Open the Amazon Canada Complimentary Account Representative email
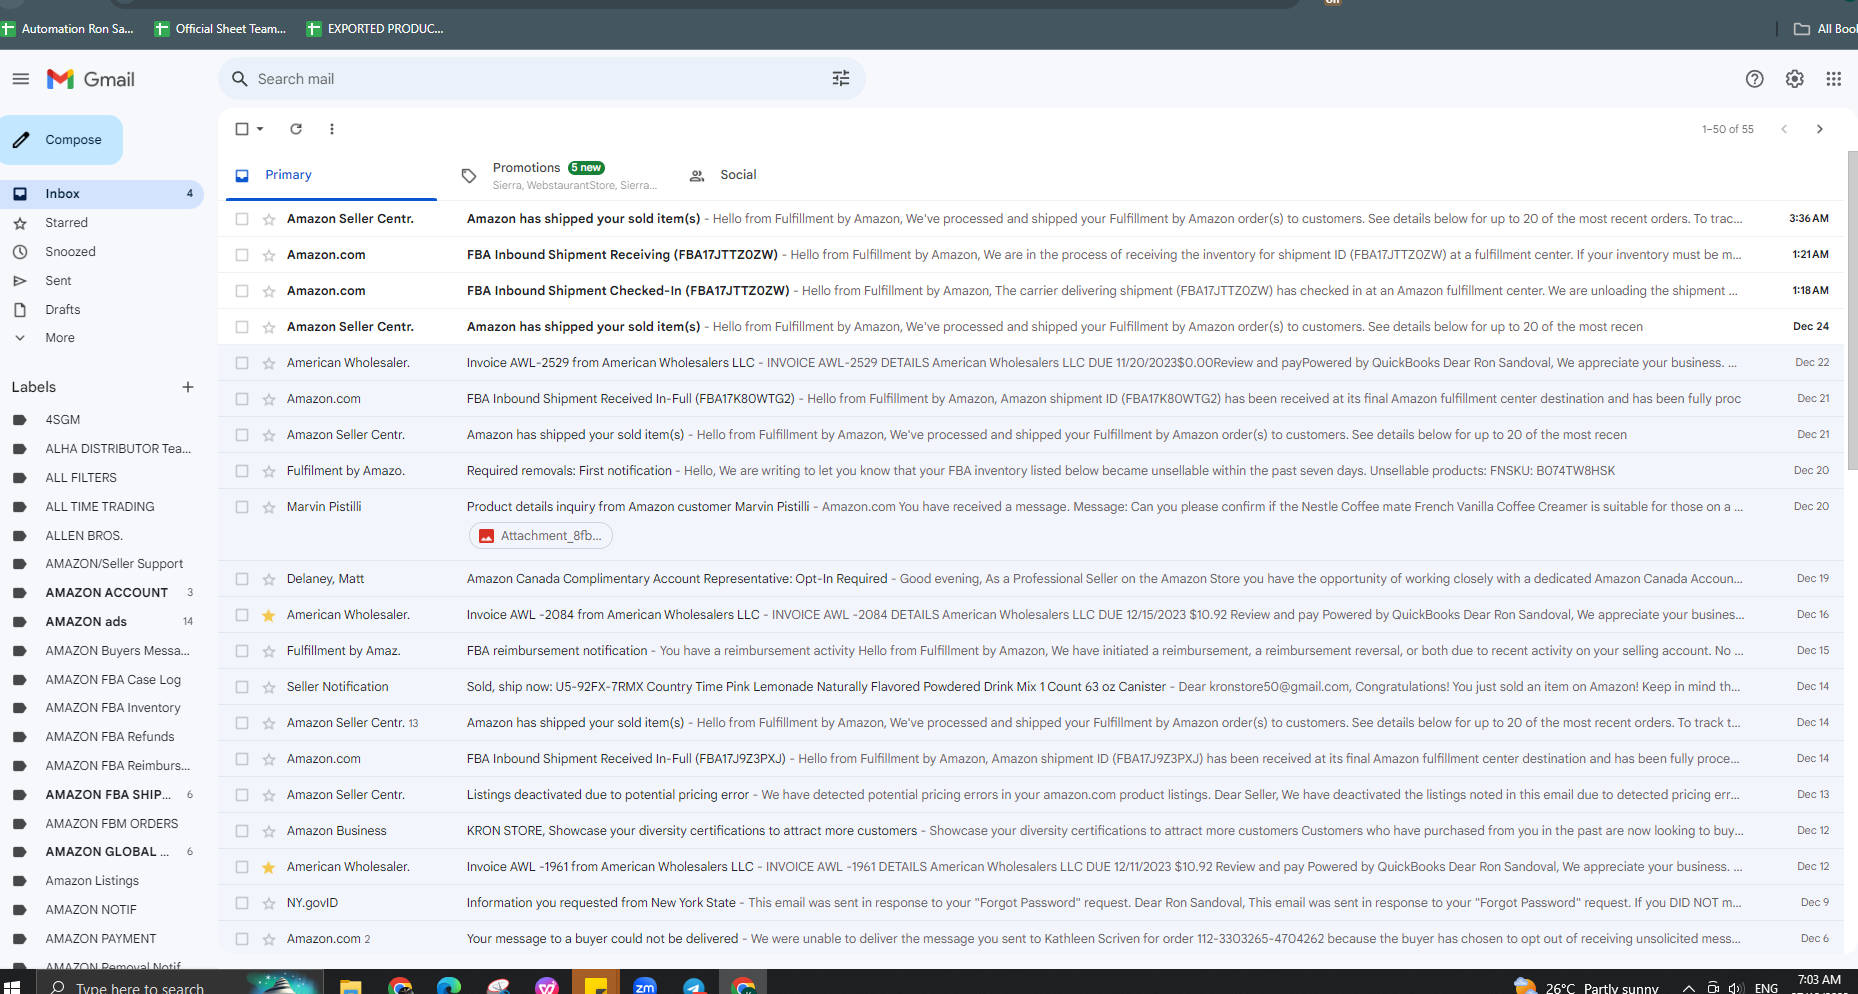This screenshot has height=994, width=1858. 1031,579
